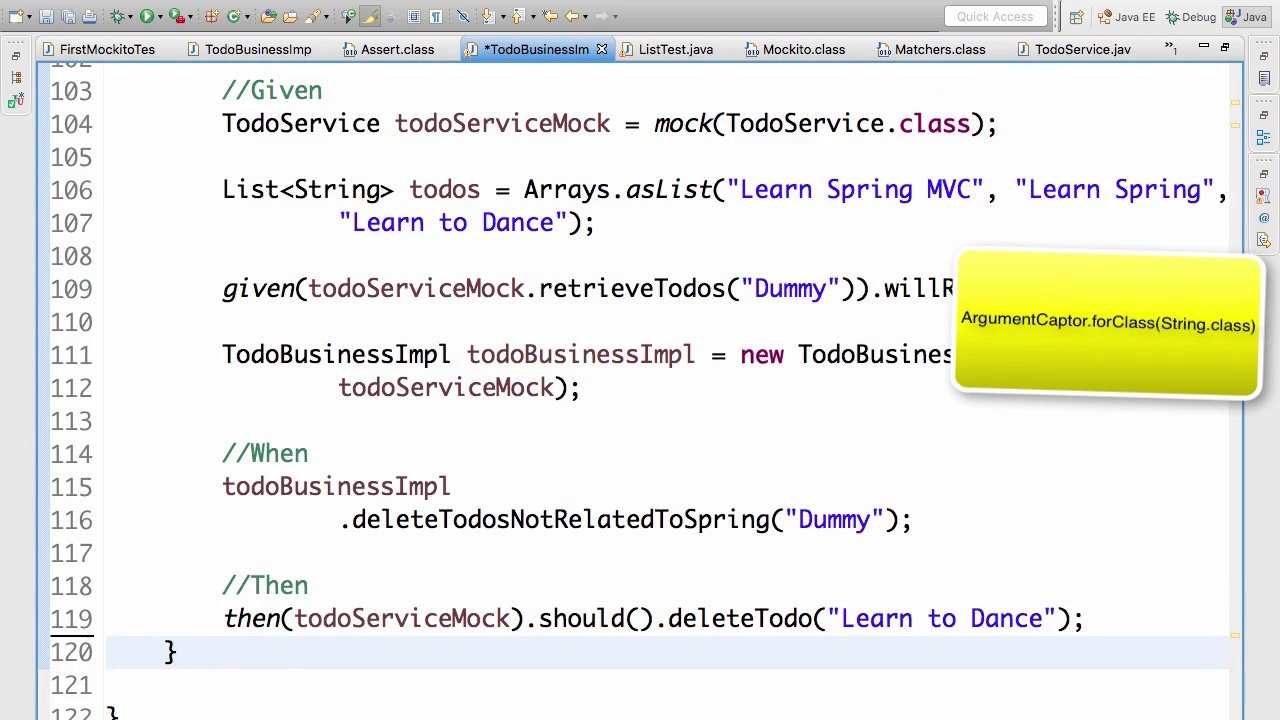This screenshot has width=1280, height=720.
Task: Close the TodoBusinessImpl editor tab
Action: tap(602, 49)
